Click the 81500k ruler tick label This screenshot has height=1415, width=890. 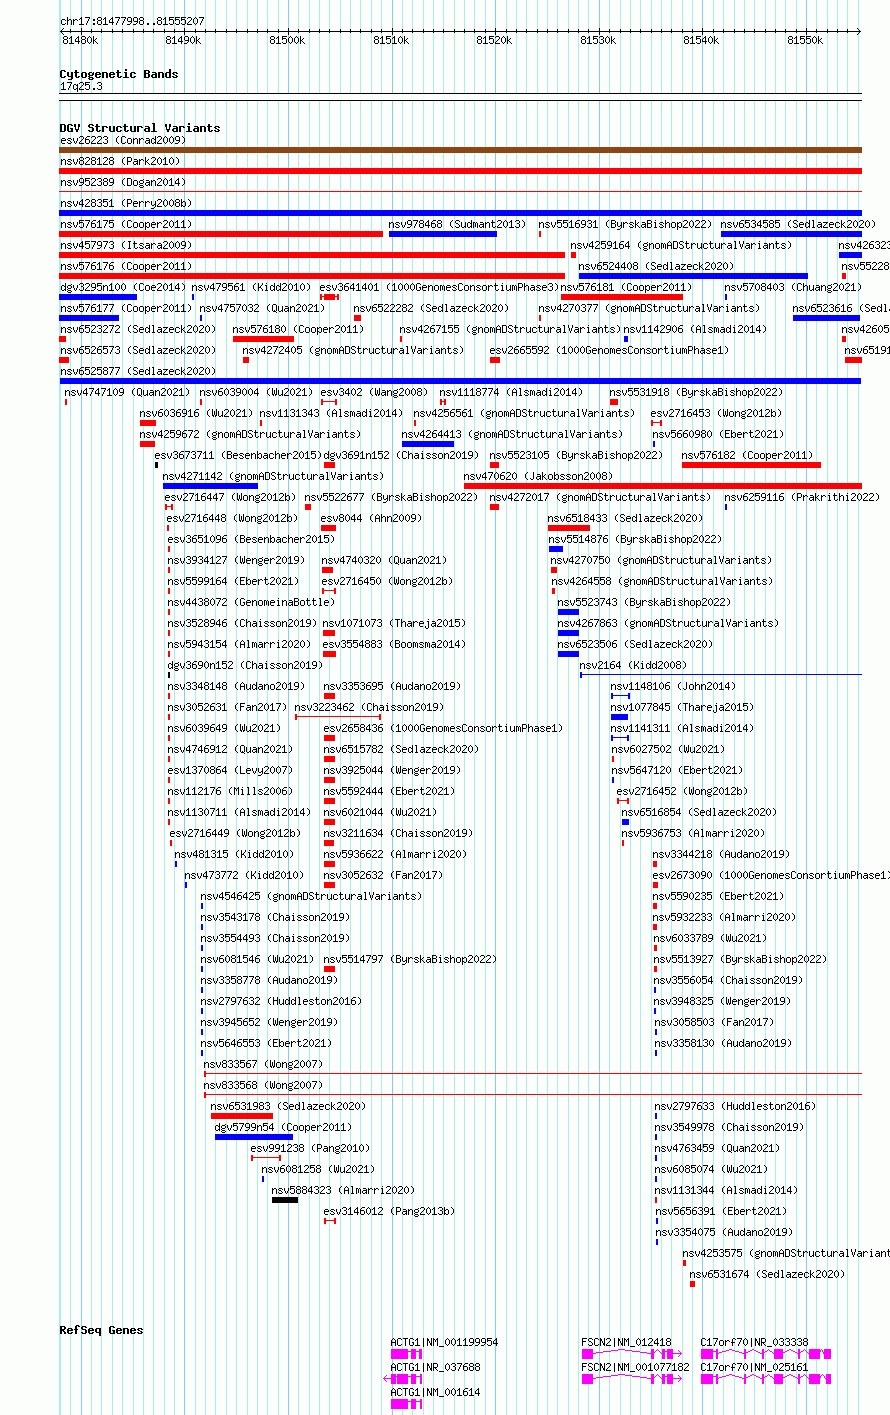tap(287, 40)
